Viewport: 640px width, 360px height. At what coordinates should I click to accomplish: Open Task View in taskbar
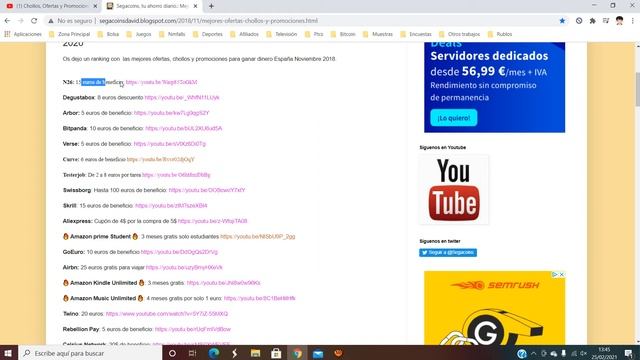[x=193, y=353]
